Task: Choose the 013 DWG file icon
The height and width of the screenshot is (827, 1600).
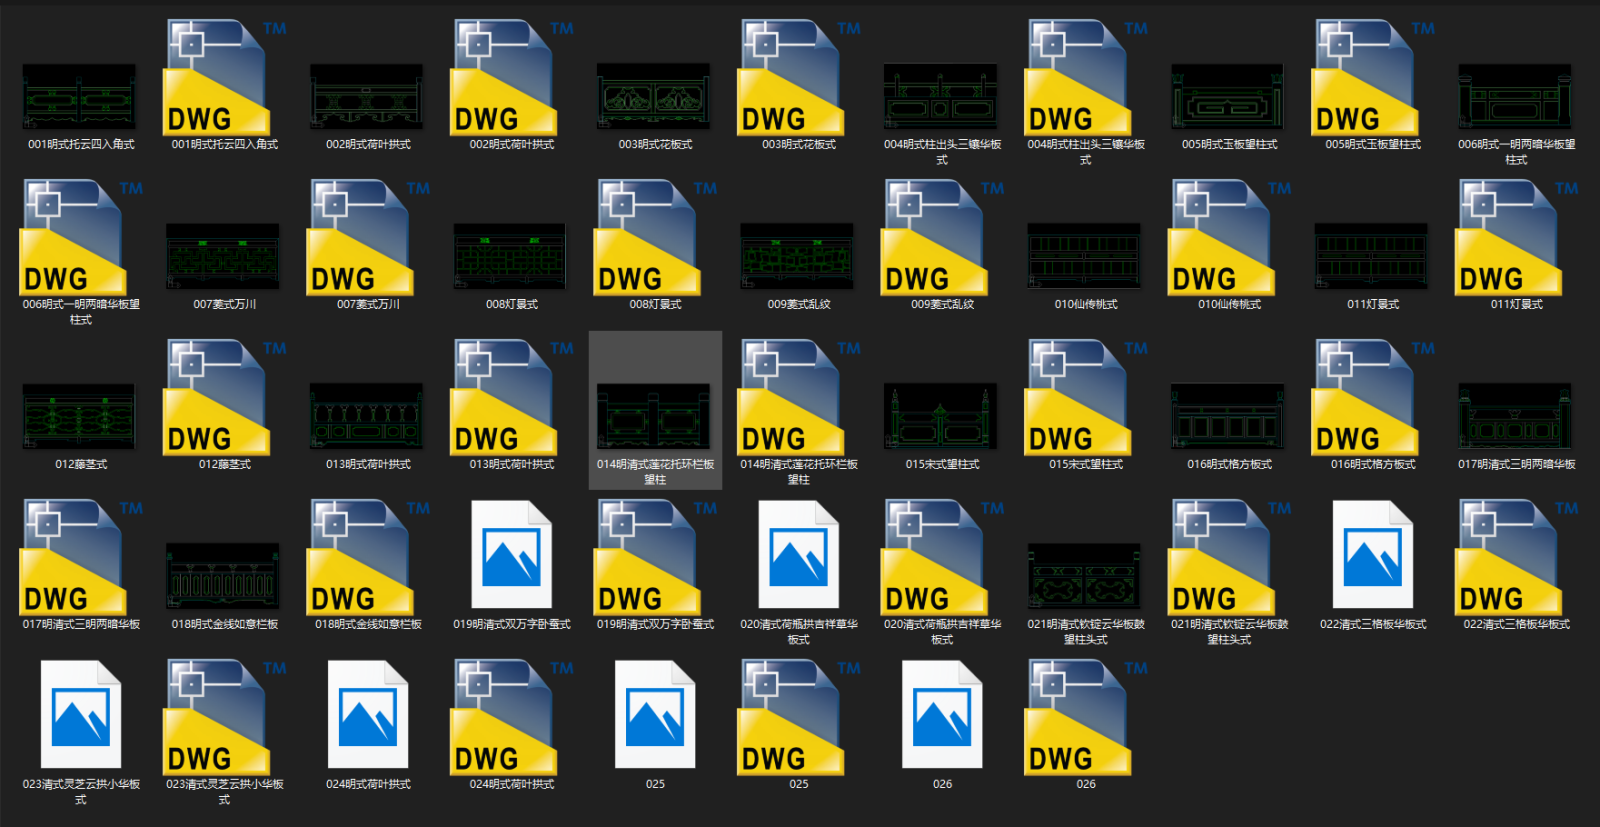Action: point(505,397)
